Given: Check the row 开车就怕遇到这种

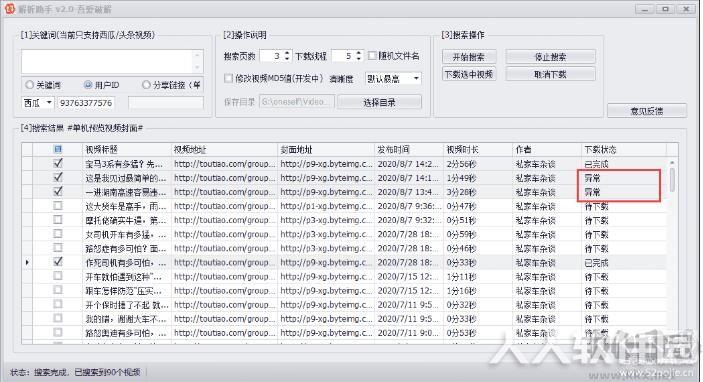Looking at the screenshot, I should [x=58, y=276].
